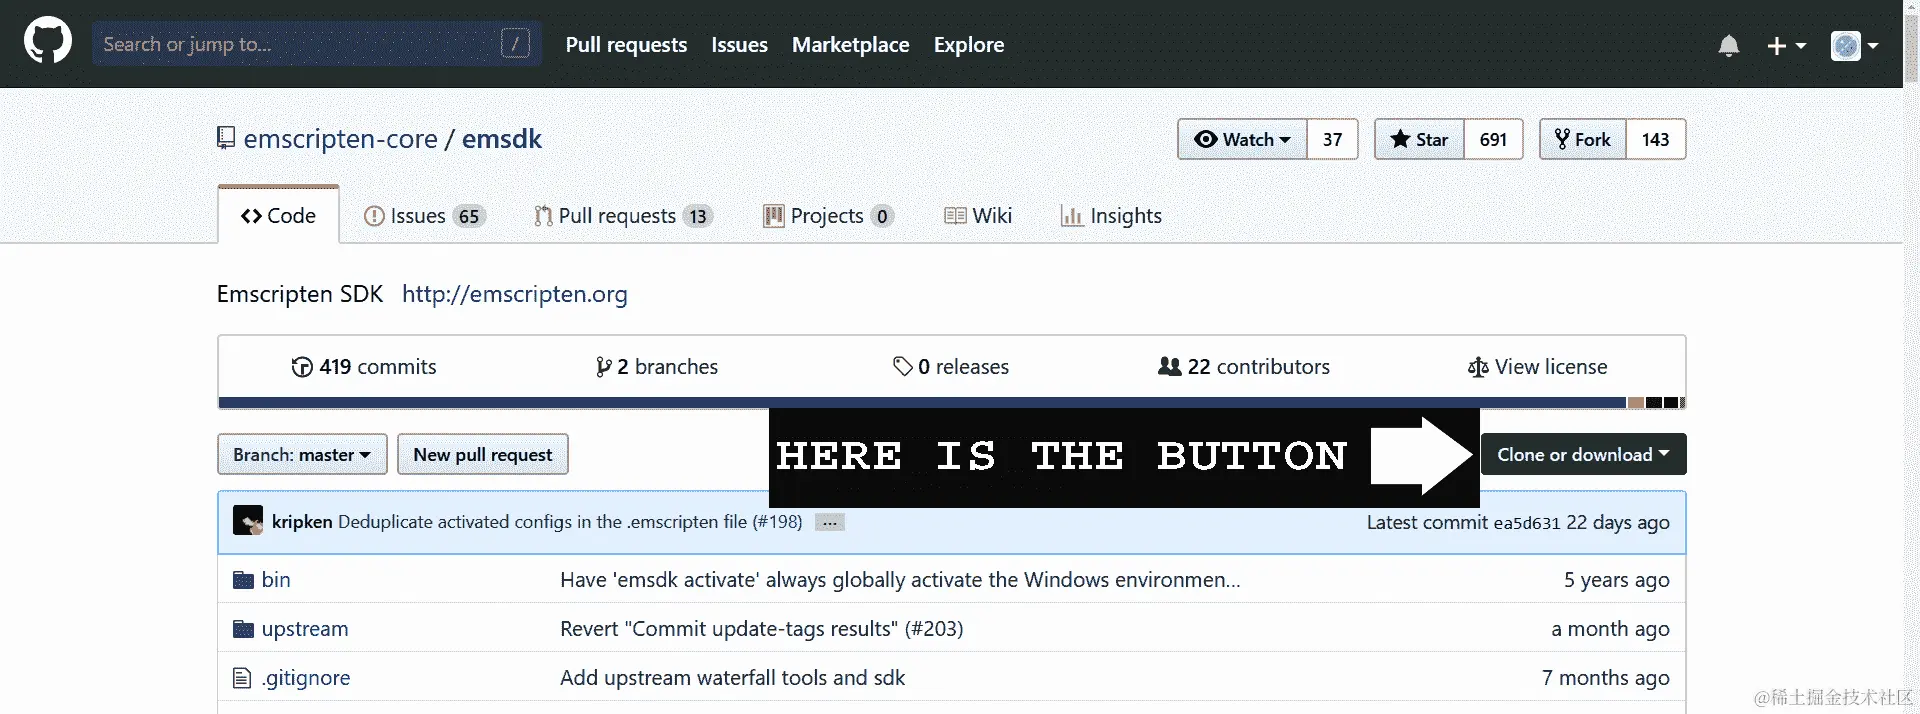Open the notifications bell
This screenshot has height=714, width=1920.
[1729, 46]
